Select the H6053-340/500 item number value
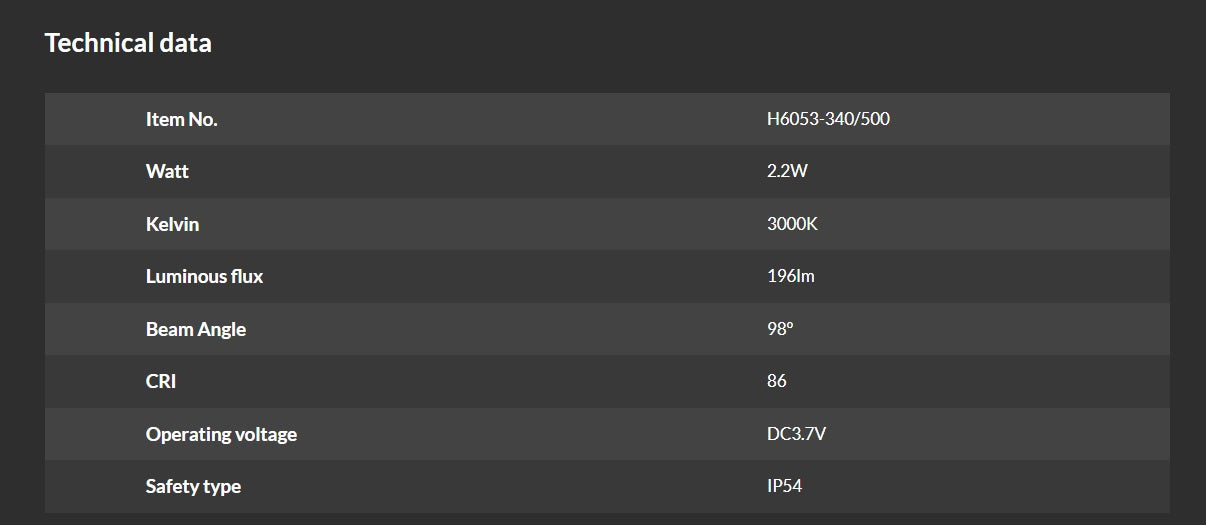1206x525 pixels. (x=828, y=119)
